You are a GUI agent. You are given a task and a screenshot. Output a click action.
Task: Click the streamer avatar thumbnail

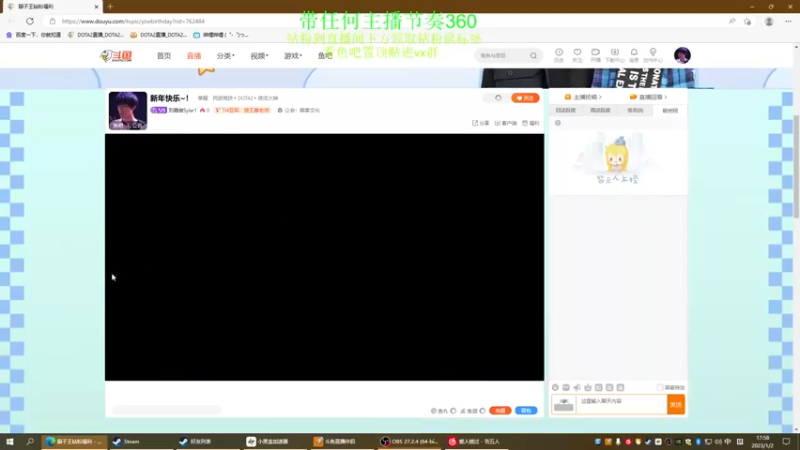[x=128, y=110]
